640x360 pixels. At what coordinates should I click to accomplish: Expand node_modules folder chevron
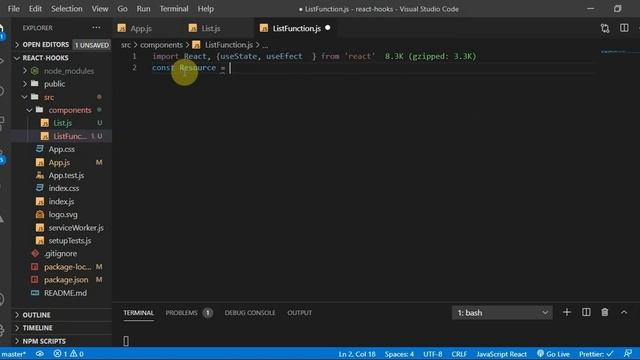click(24, 71)
